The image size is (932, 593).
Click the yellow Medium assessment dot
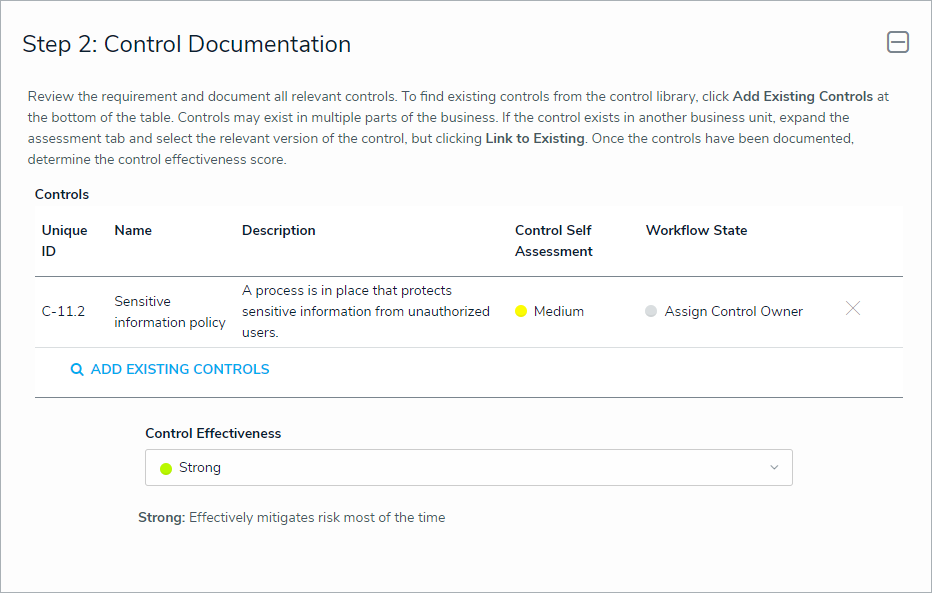click(521, 312)
